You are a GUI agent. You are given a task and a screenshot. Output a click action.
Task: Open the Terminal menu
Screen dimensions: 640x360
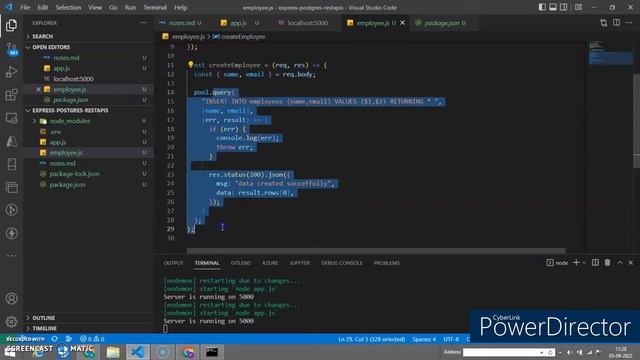point(155,7)
